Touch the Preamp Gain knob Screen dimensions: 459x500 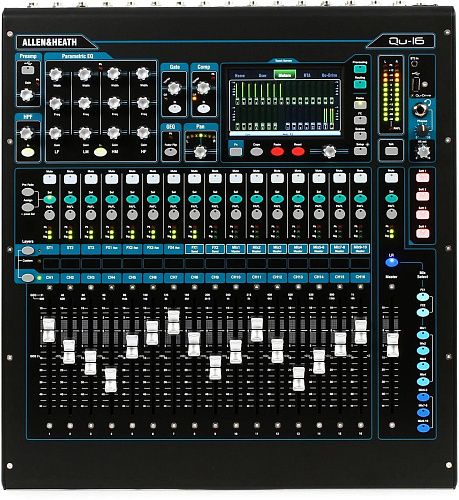click(27, 95)
